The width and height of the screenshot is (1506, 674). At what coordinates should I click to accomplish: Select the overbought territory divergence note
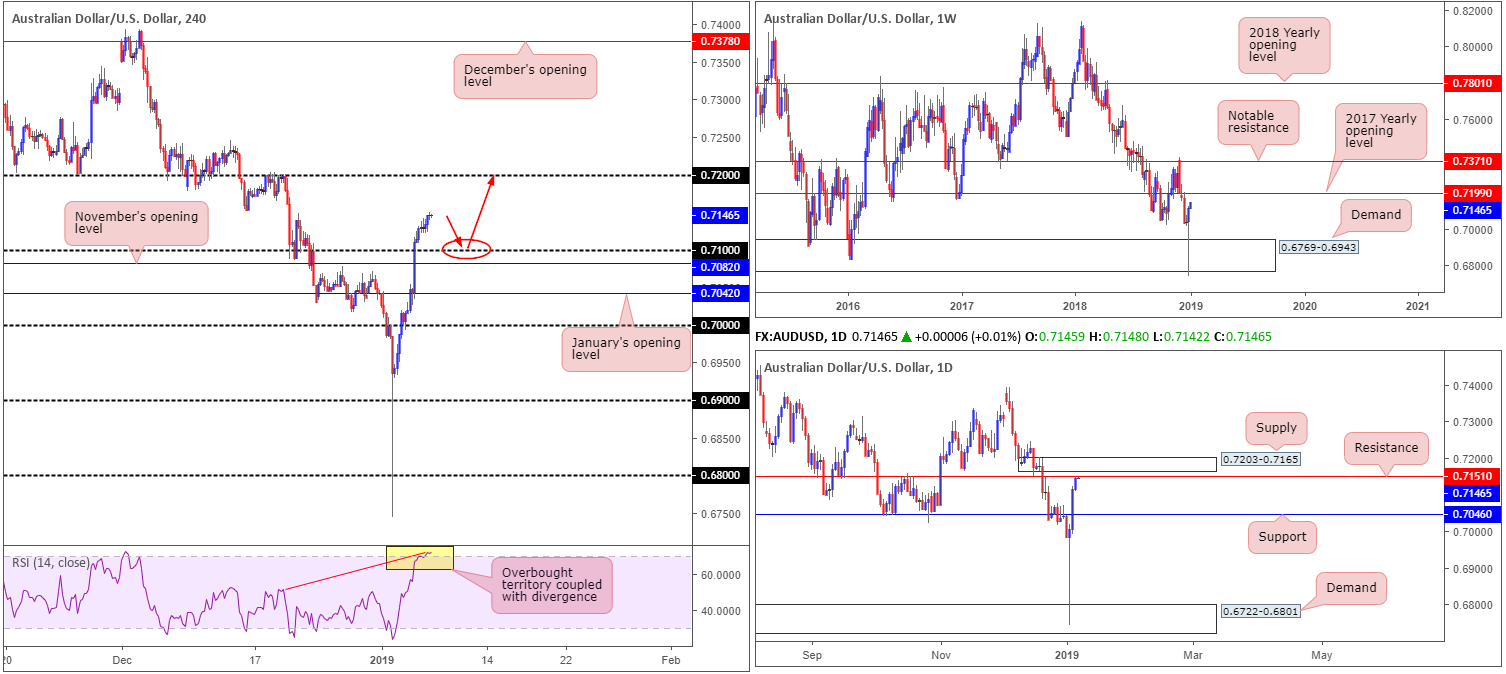pos(551,585)
